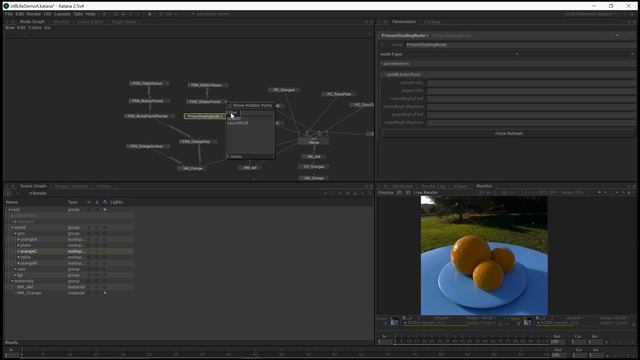Image resolution: width=640 pixels, height=360 pixels.
Task: Collapse the materials group
Action: [12, 281]
